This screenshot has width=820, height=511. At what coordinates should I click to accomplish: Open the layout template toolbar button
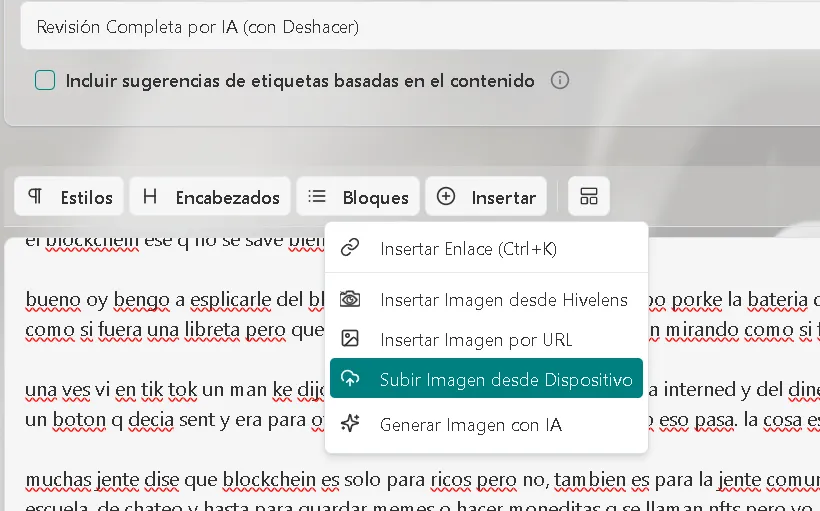coord(589,197)
